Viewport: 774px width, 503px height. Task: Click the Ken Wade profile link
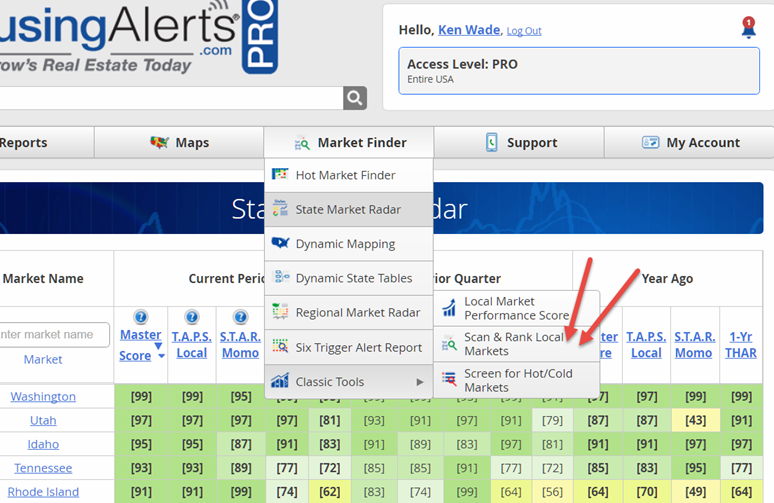[x=469, y=30]
